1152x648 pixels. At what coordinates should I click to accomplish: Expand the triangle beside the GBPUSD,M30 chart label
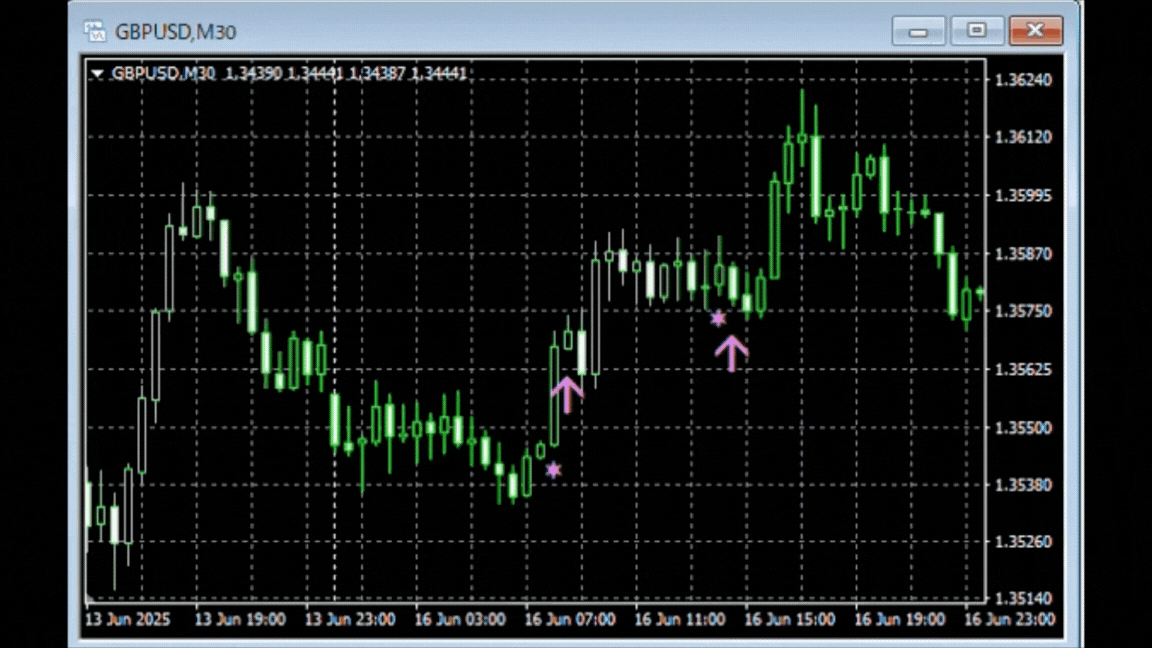click(x=97, y=73)
